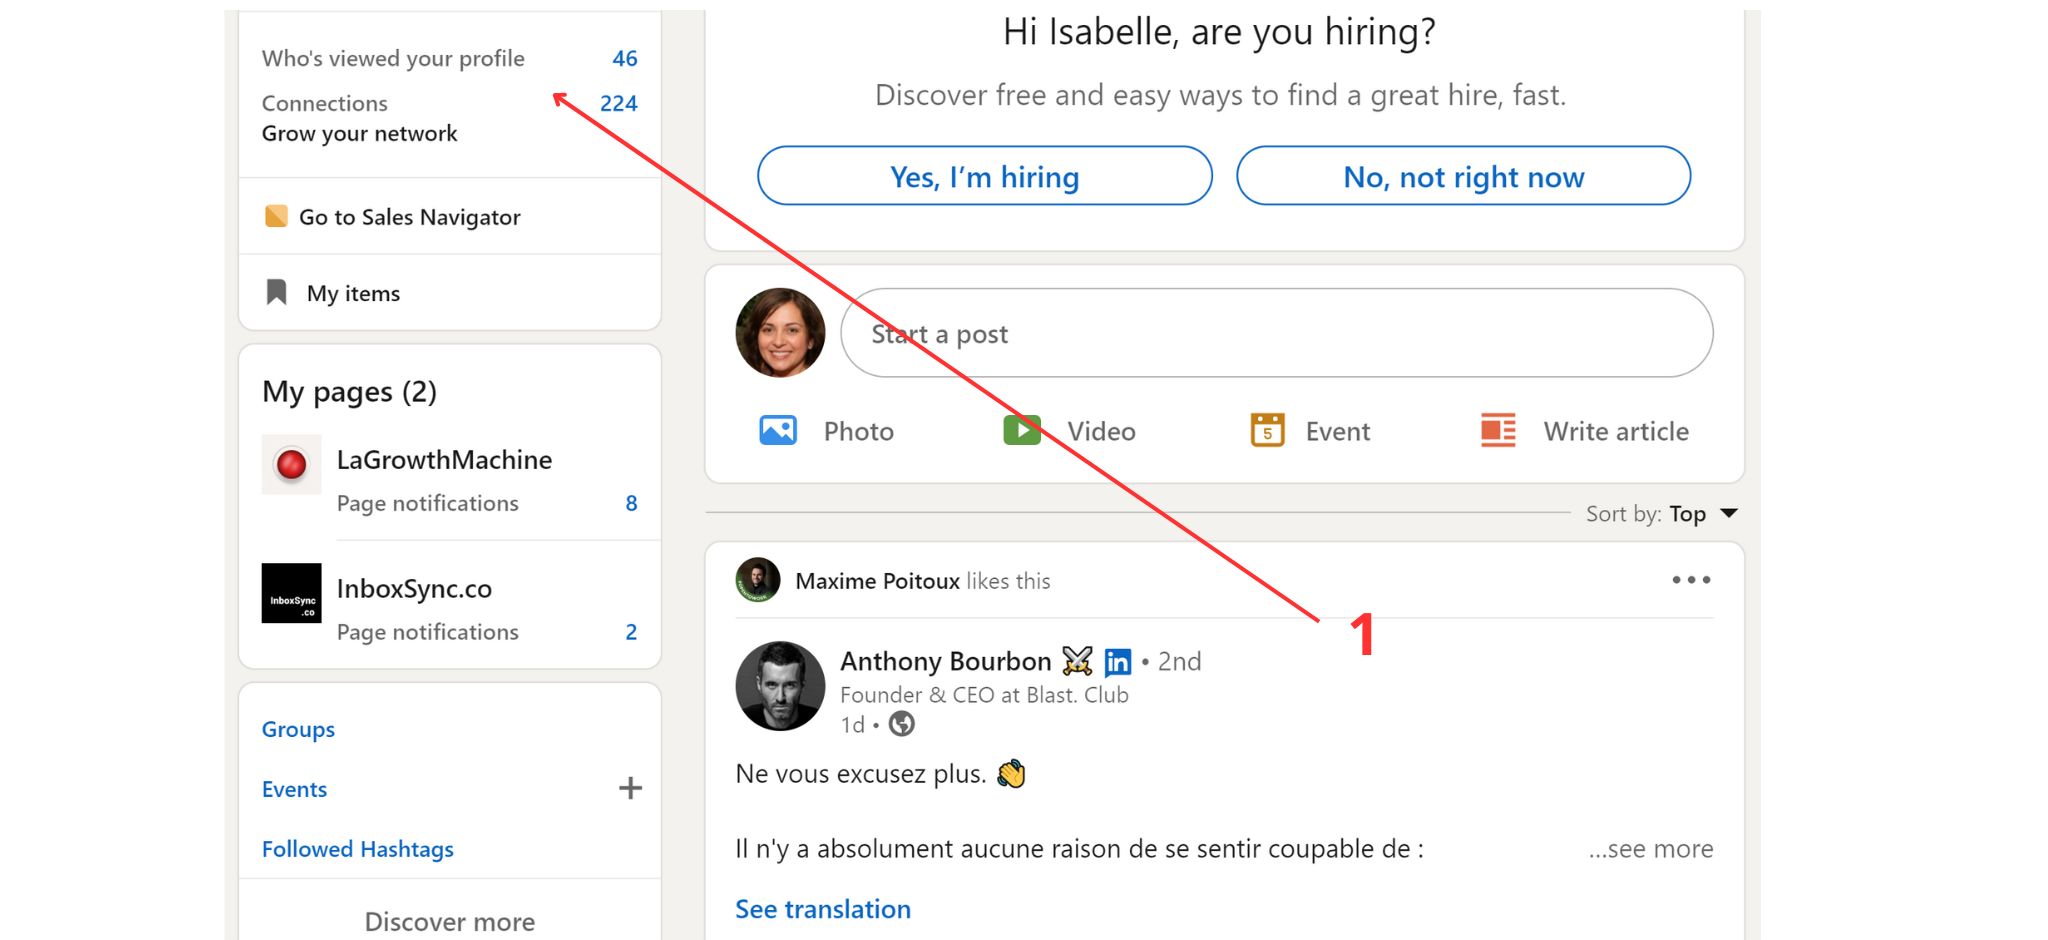Screen dimensions: 2048x940
Task: Click the 'Hi Isabelle, are you hiring?' heading
Action: [x=1219, y=32]
